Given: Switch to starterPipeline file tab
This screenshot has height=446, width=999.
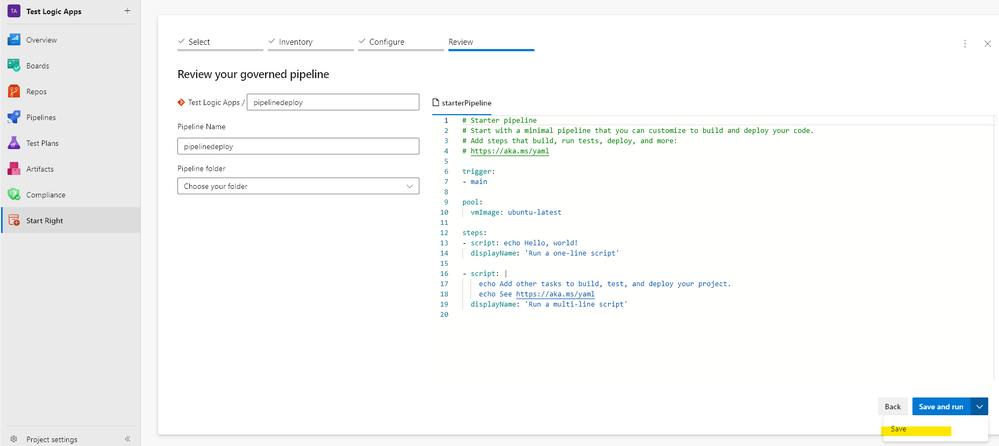Looking at the screenshot, I should (x=462, y=103).
